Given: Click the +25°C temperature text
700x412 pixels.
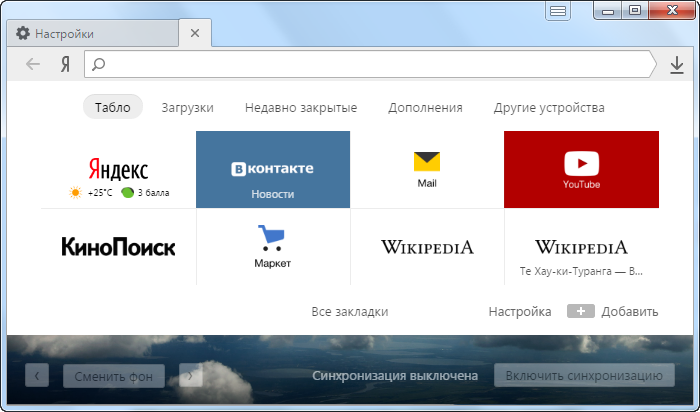Looking at the screenshot, I should click(x=100, y=193).
